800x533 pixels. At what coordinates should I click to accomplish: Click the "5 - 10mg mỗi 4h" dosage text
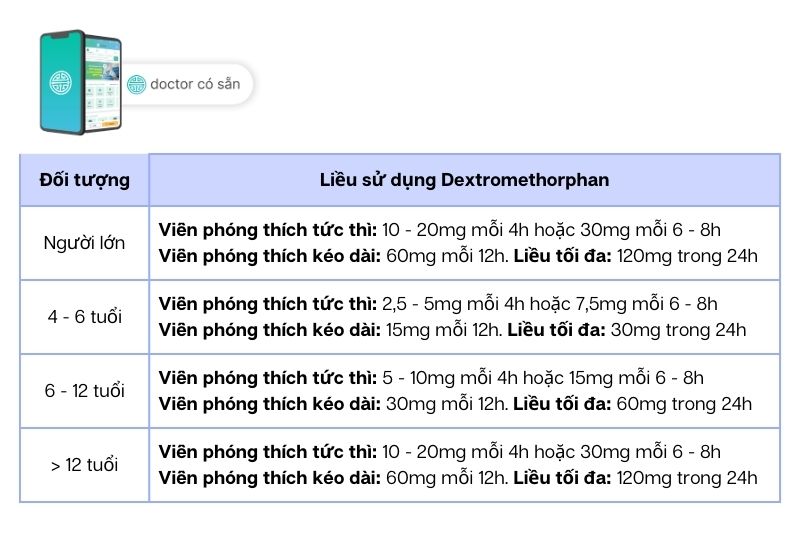click(444, 378)
